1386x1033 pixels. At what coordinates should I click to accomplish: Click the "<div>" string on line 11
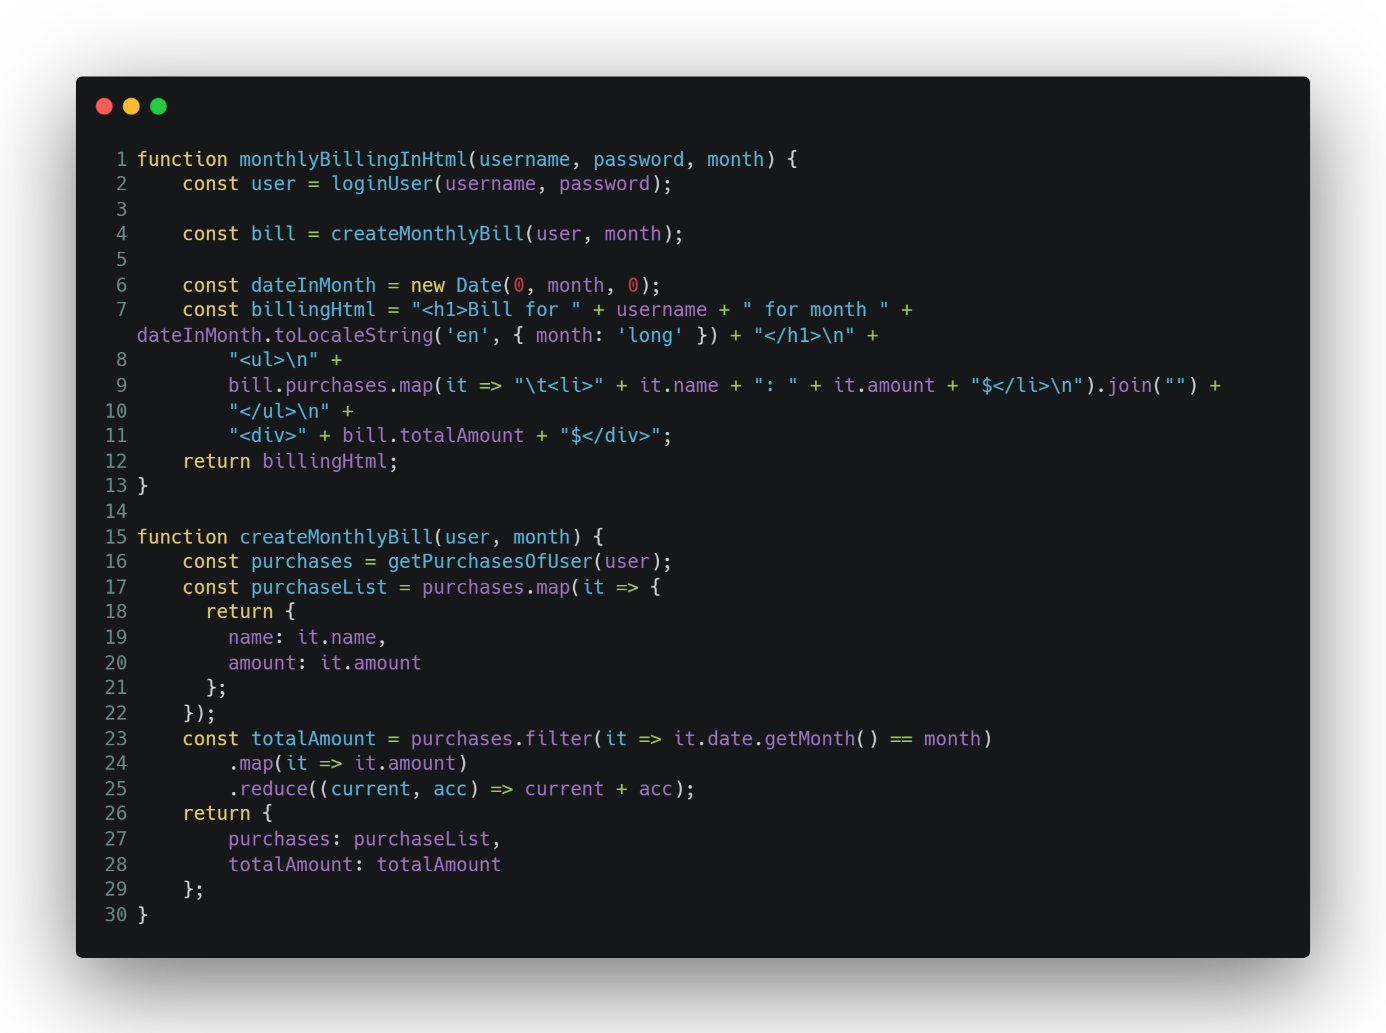point(268,436)
